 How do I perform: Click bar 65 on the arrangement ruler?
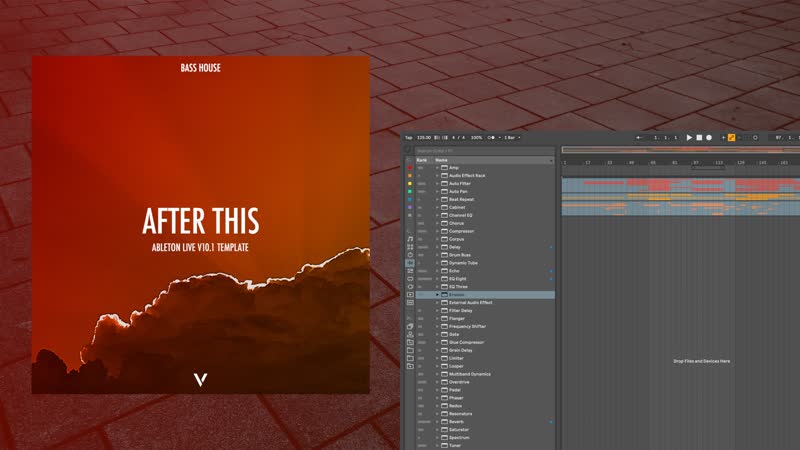click(x=653, y=163)
